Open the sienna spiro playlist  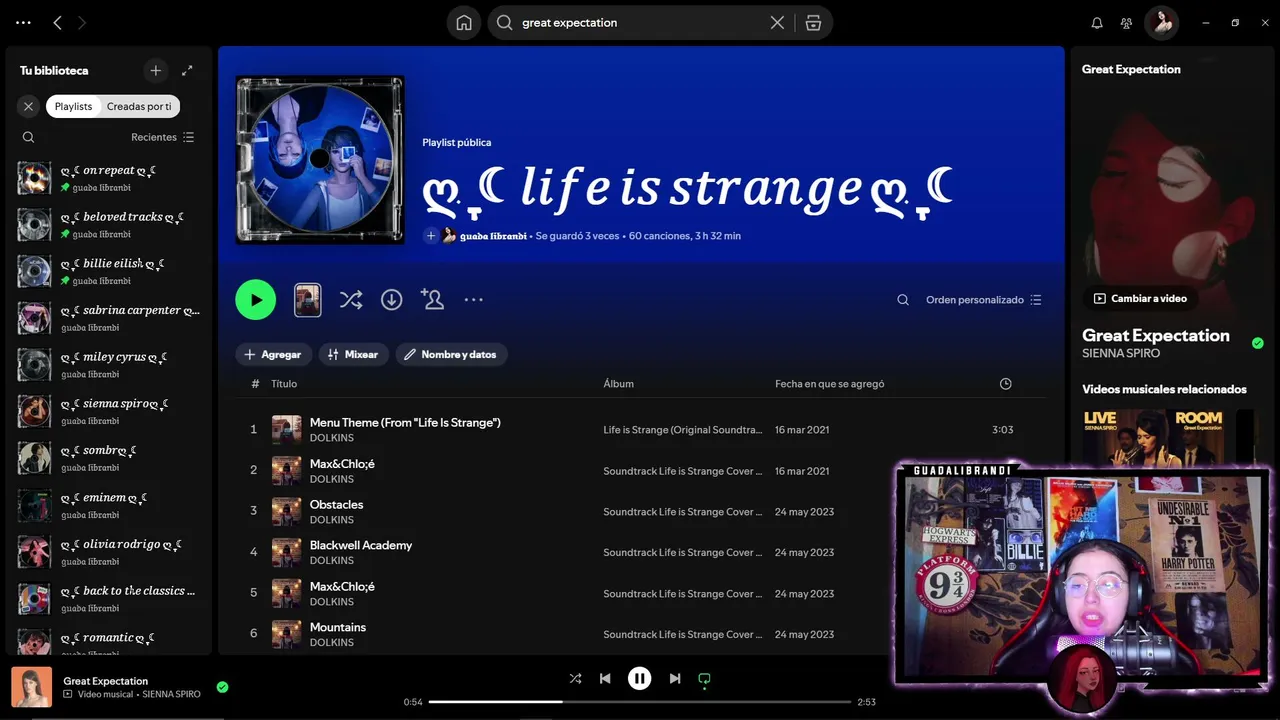[109, 411]
